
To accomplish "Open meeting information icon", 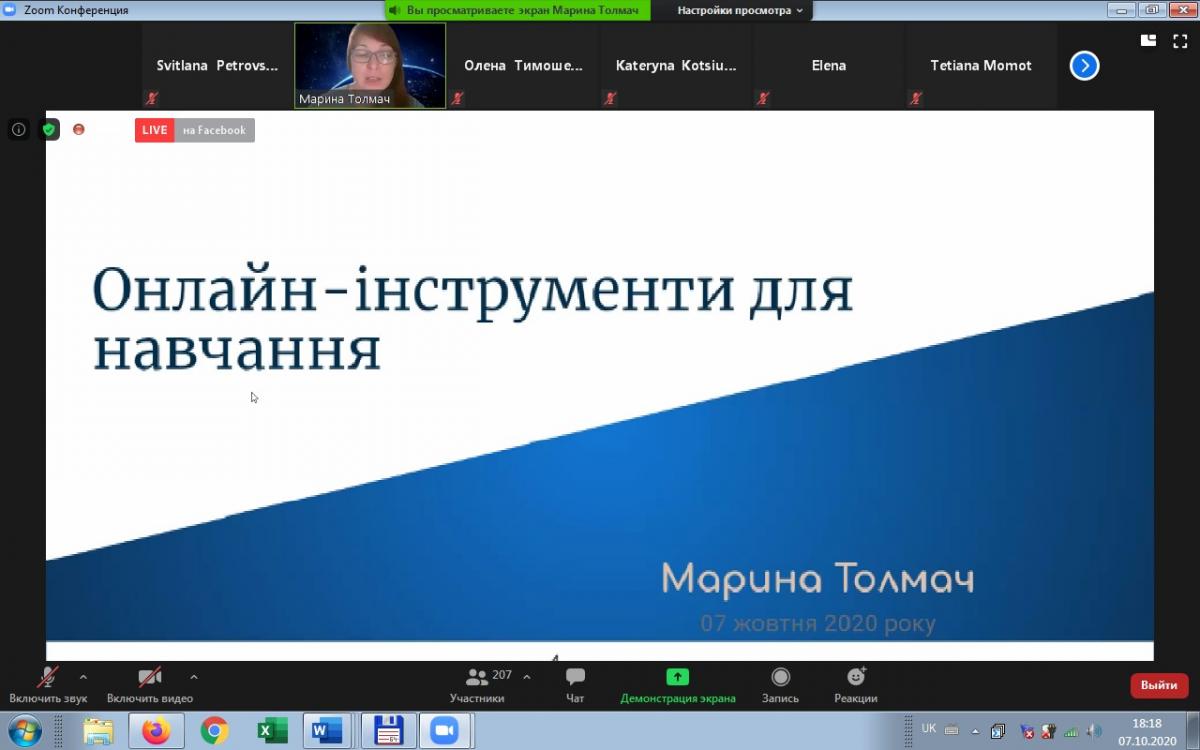I will [18, 129].
